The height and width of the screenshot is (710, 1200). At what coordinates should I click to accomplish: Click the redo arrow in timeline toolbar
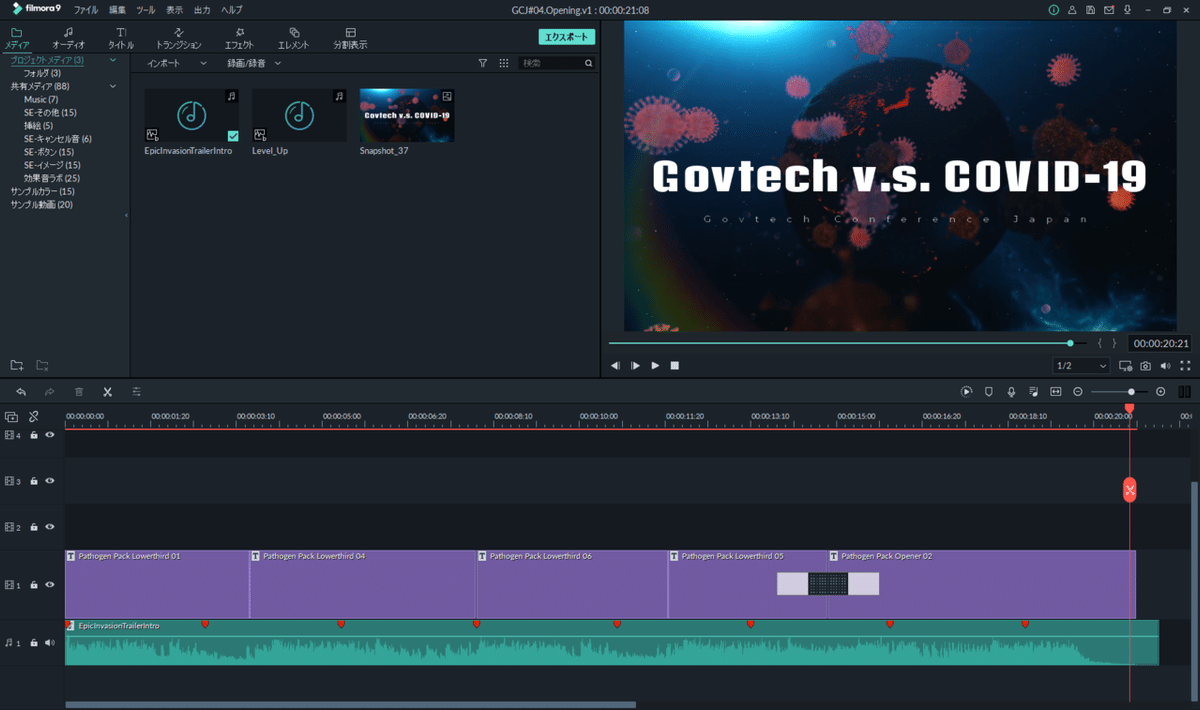coord(50,392)
